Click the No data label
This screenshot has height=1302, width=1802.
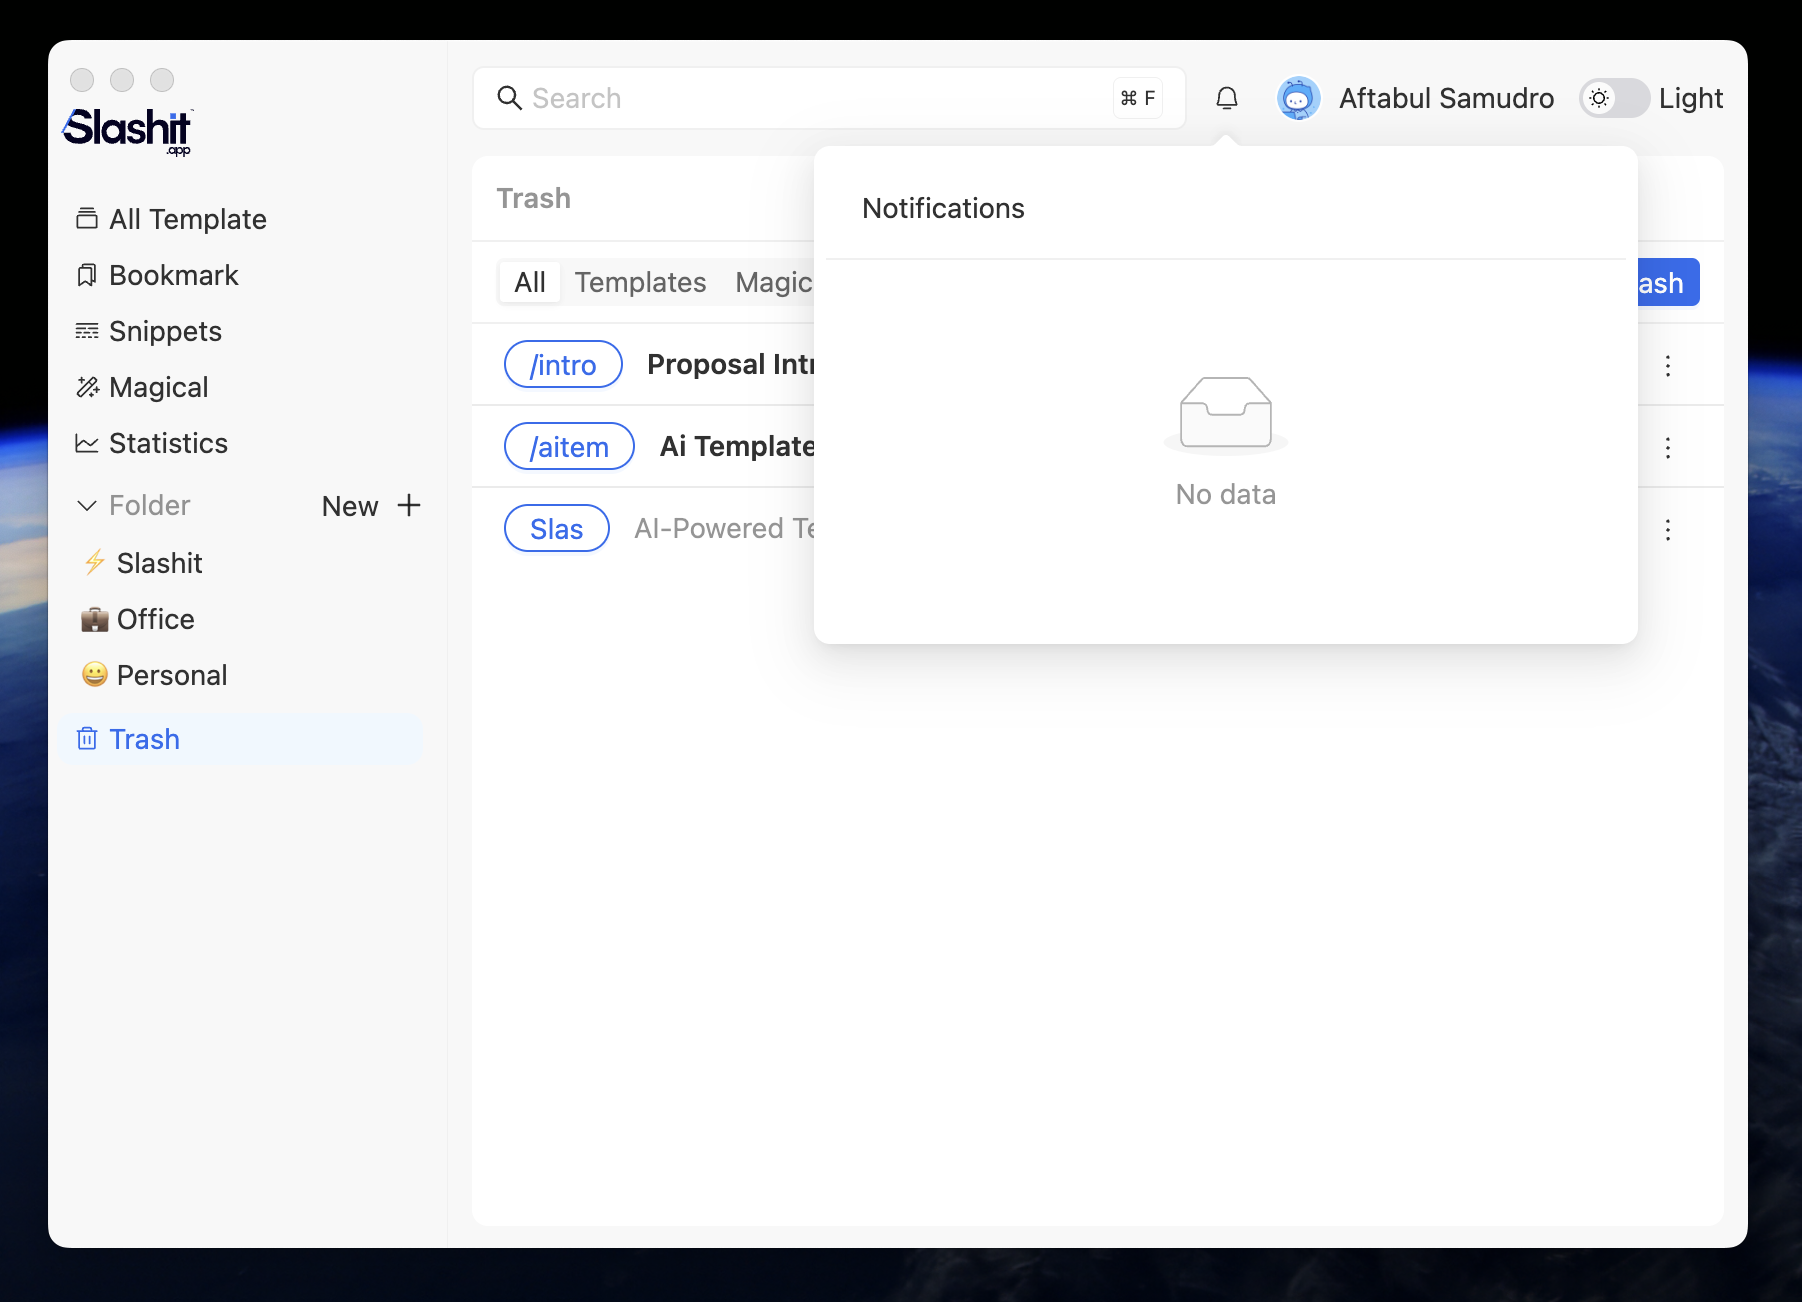tap(1226, 494)
